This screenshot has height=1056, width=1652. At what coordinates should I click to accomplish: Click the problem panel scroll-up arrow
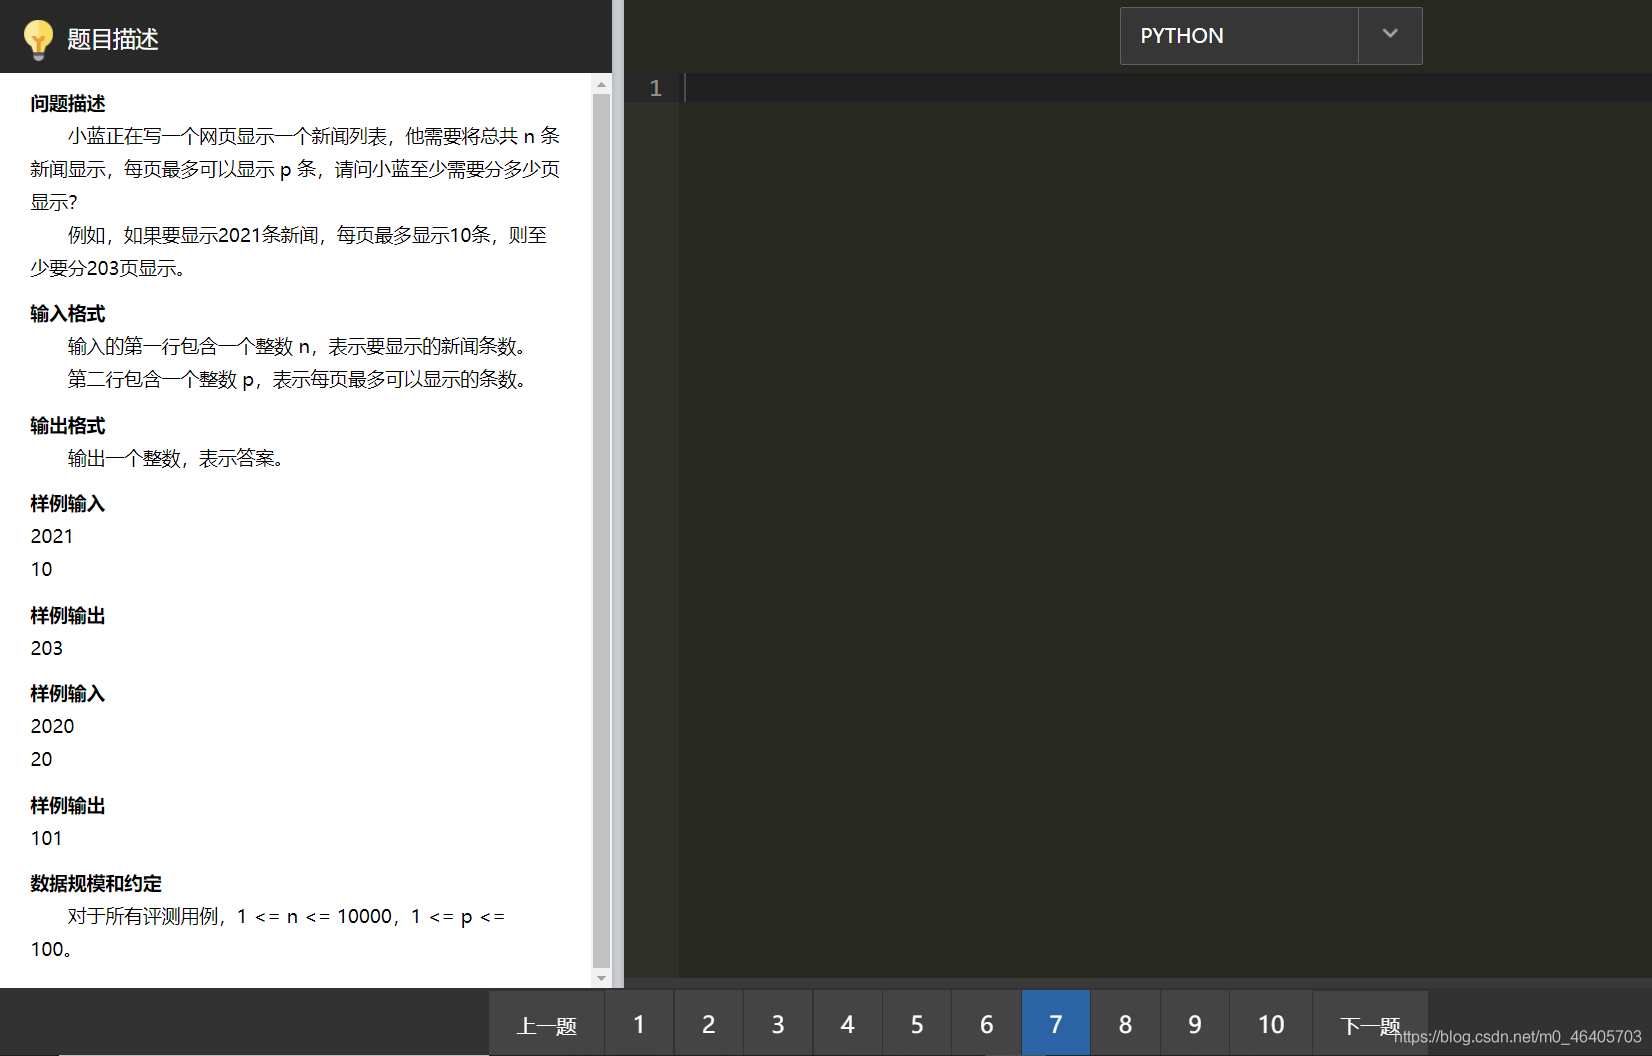pos(601,85)
